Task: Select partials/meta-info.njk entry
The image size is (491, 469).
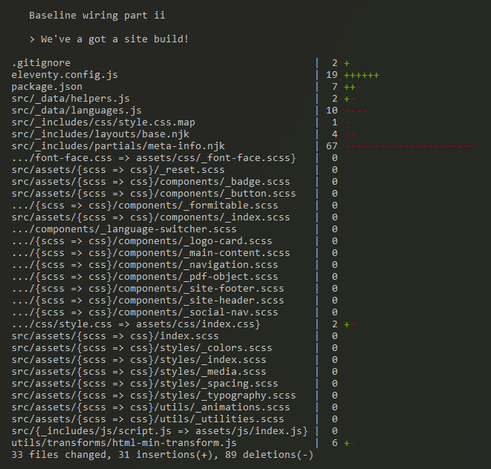Action: (118, 146)
